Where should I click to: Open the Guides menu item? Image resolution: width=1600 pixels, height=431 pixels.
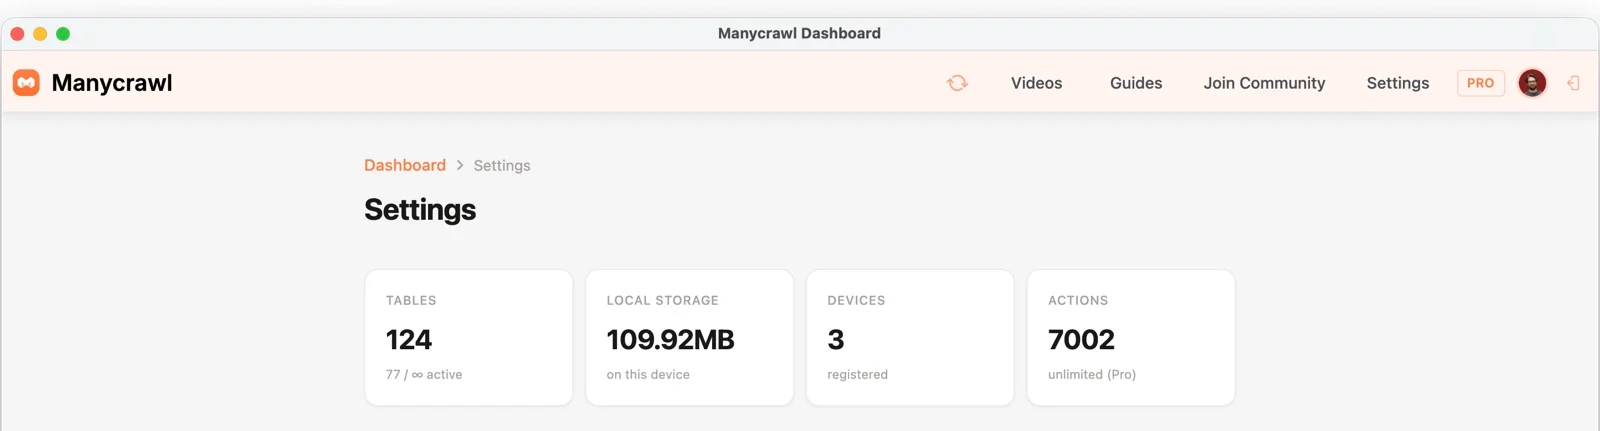1136,83
